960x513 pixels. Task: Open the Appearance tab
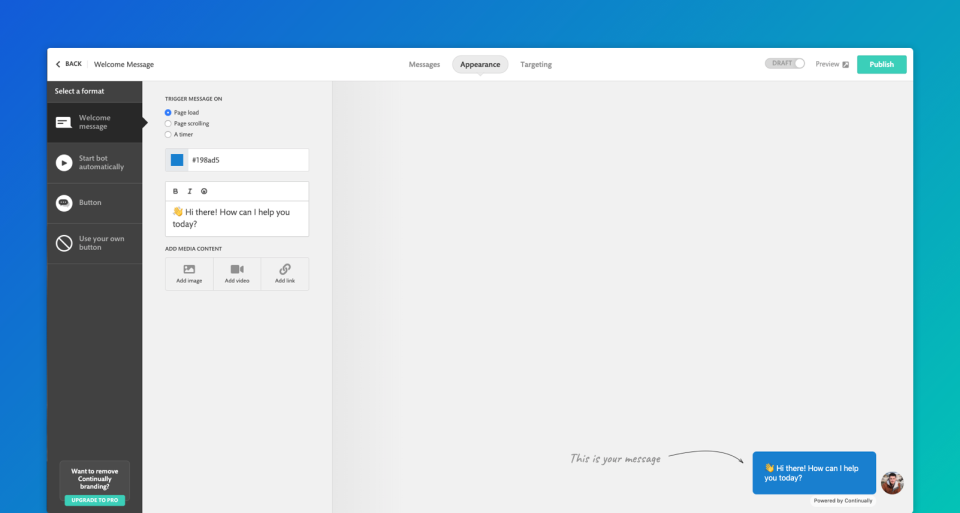tap(480, 64)
